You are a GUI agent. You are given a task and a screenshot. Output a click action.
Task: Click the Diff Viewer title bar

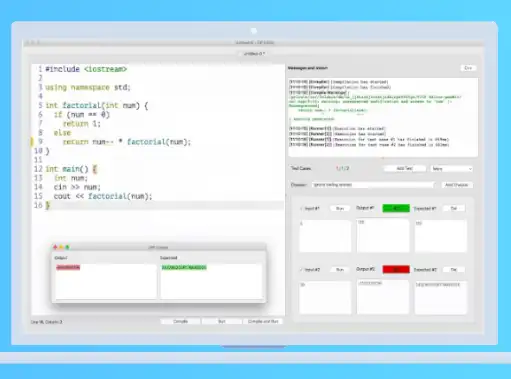[x=159, y=247]
